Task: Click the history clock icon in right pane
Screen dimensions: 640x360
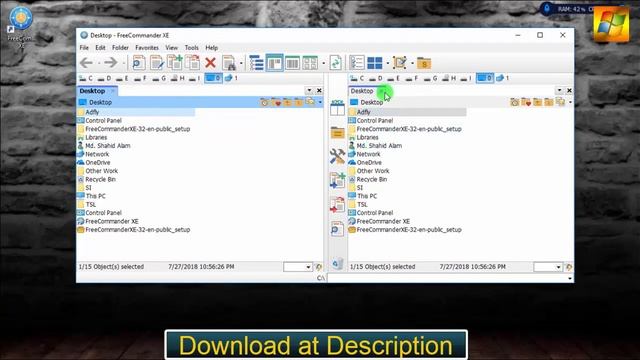Action: point(514,102)
